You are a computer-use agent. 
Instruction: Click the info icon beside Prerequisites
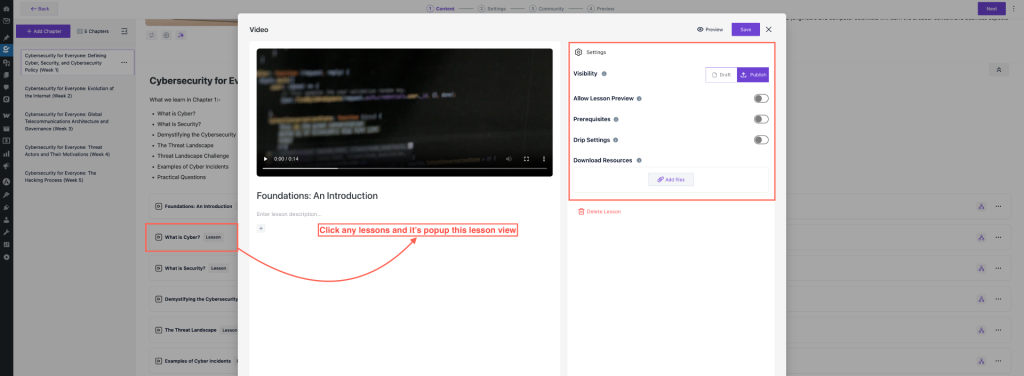click(616, 119)
